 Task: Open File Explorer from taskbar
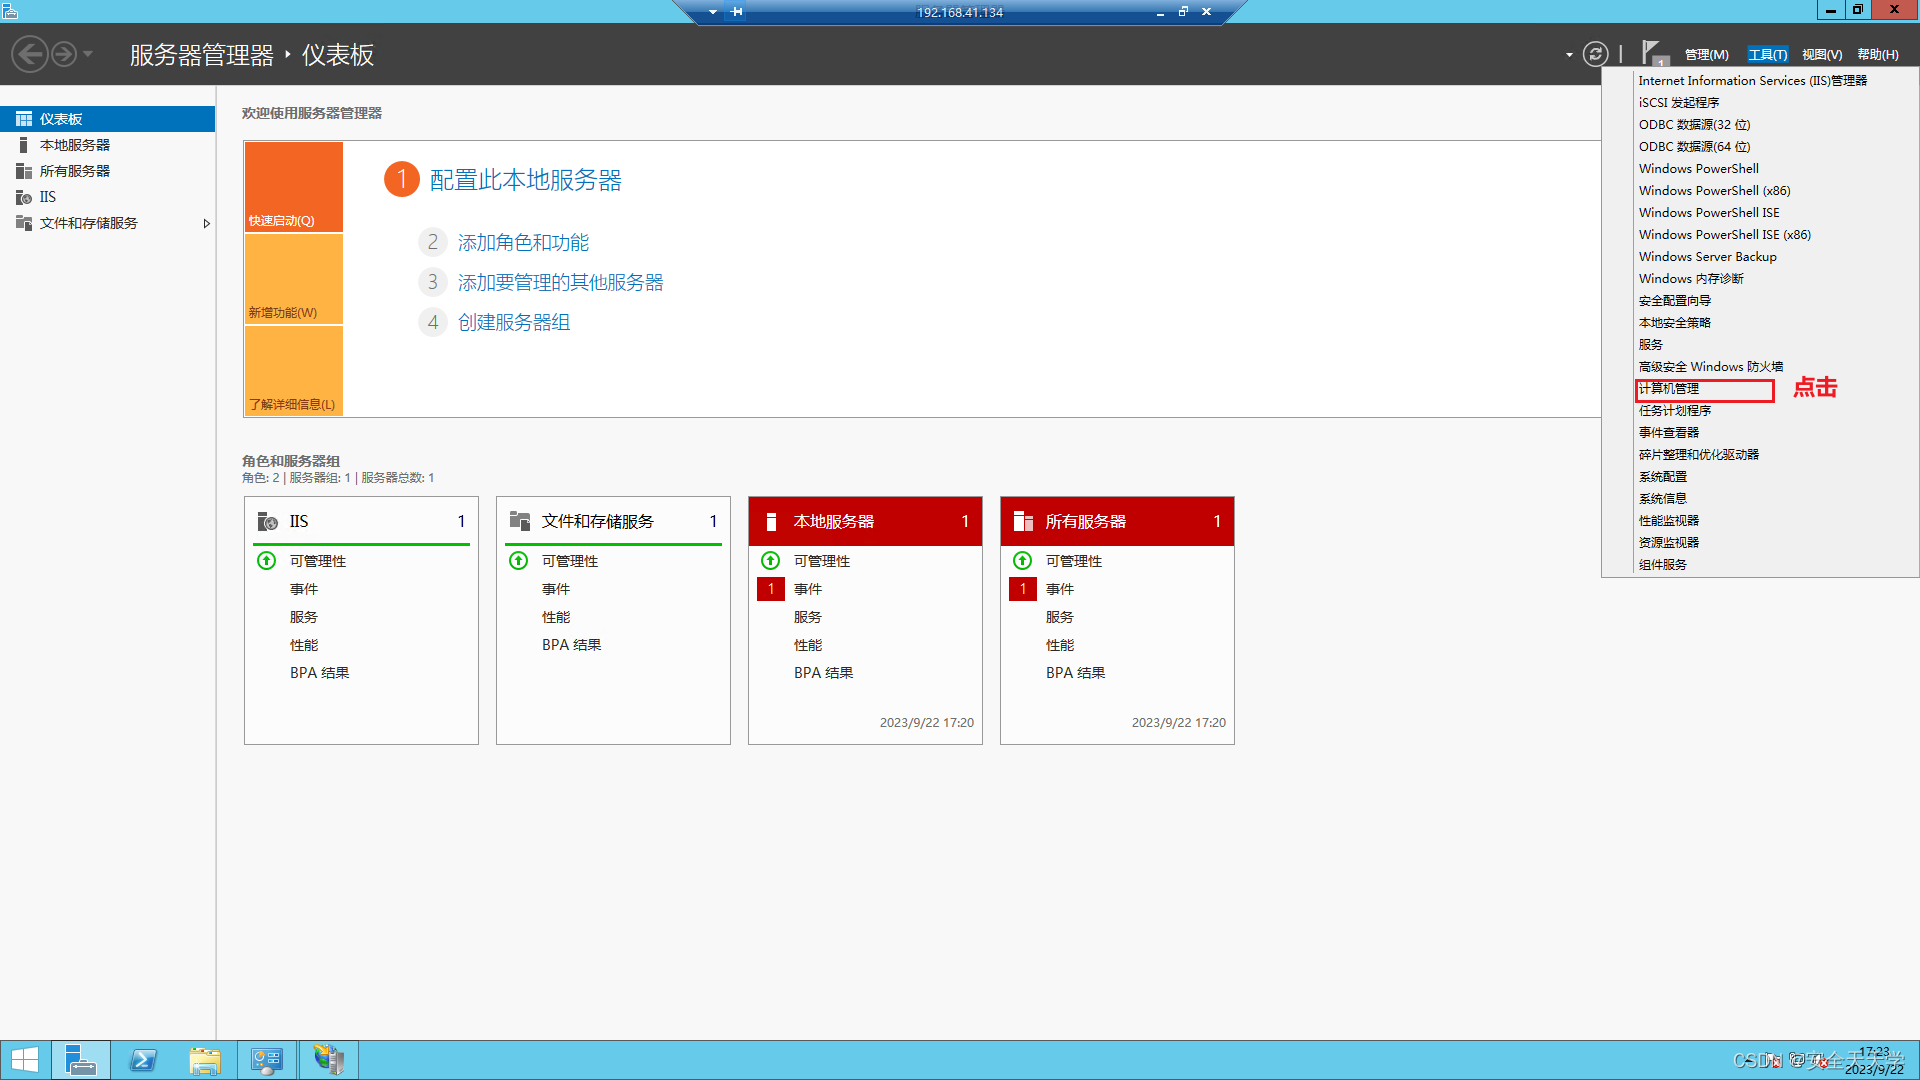[x=205, y=1060]
